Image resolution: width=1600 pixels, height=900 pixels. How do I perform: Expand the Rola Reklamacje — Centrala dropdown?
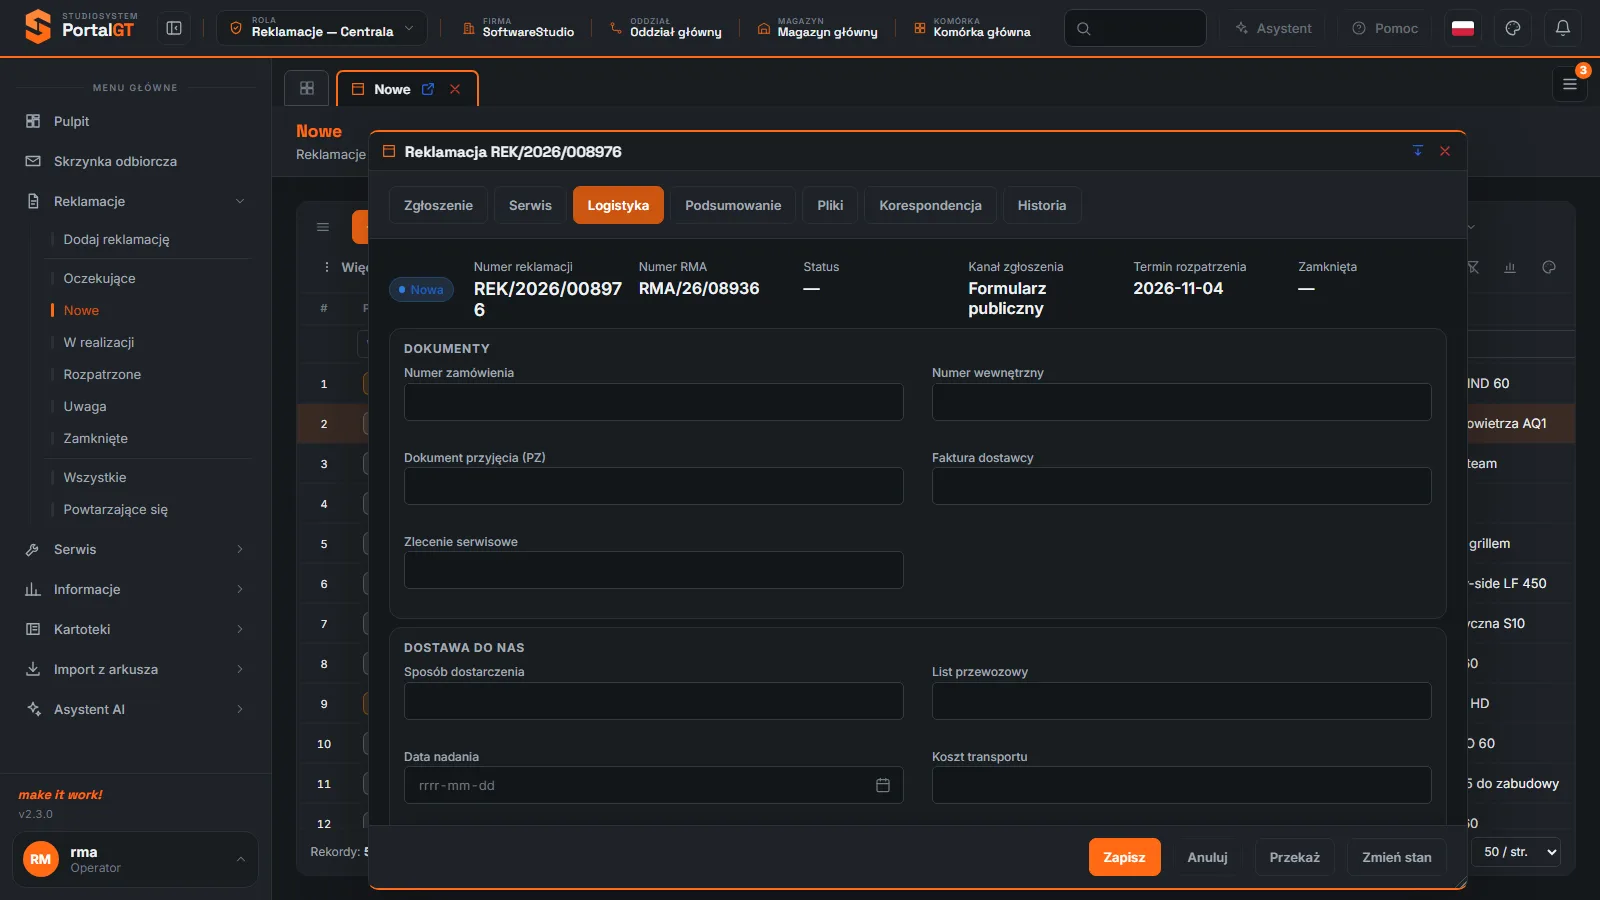point(322,28)
